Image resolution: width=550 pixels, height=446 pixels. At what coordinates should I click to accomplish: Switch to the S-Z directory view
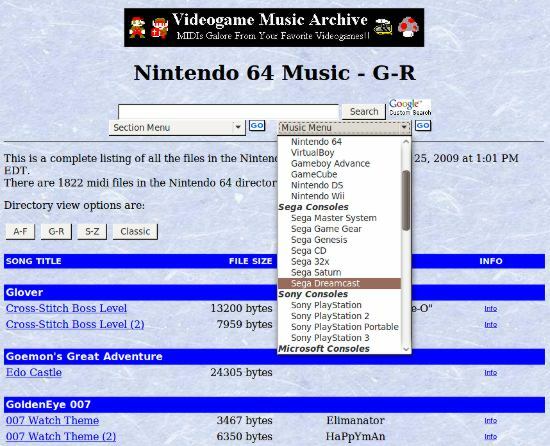click(92, 232)
